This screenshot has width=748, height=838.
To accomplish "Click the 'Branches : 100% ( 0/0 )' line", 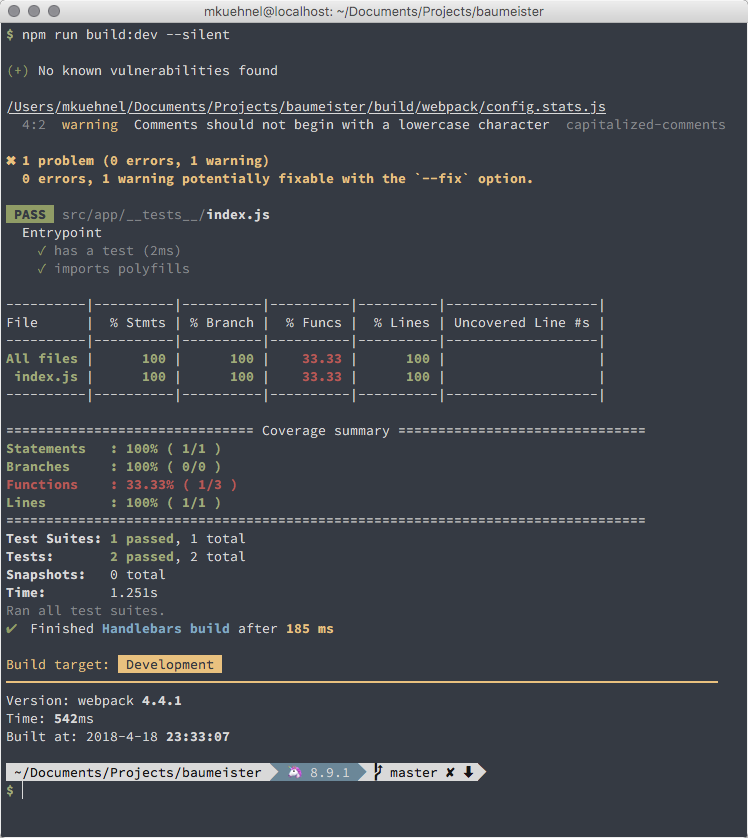I will click(114, 467).
